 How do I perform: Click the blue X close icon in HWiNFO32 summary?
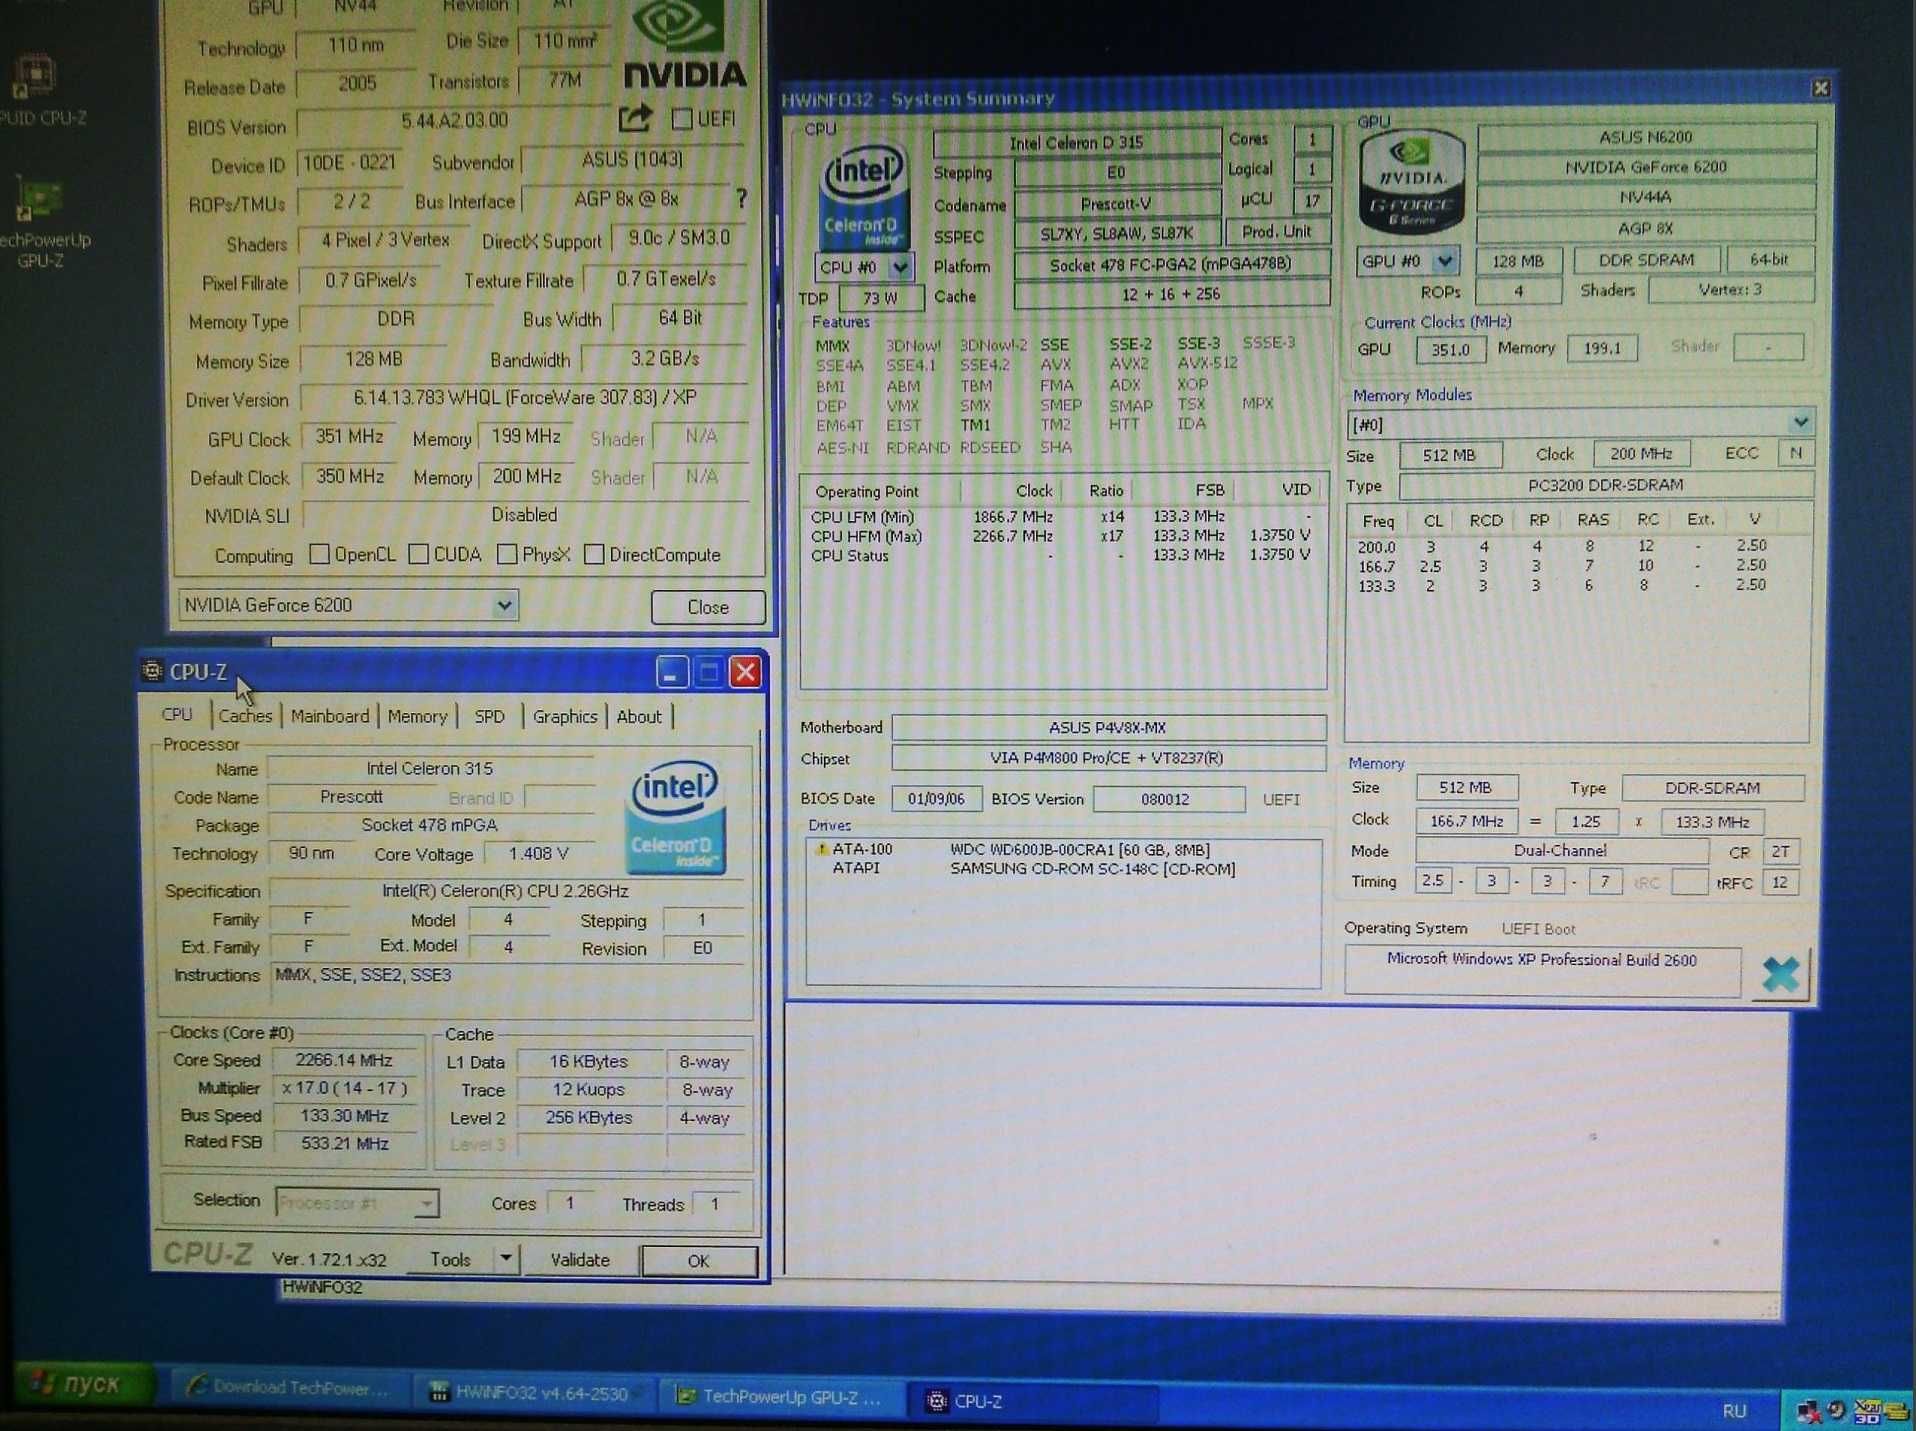[x=1781, y=974]
